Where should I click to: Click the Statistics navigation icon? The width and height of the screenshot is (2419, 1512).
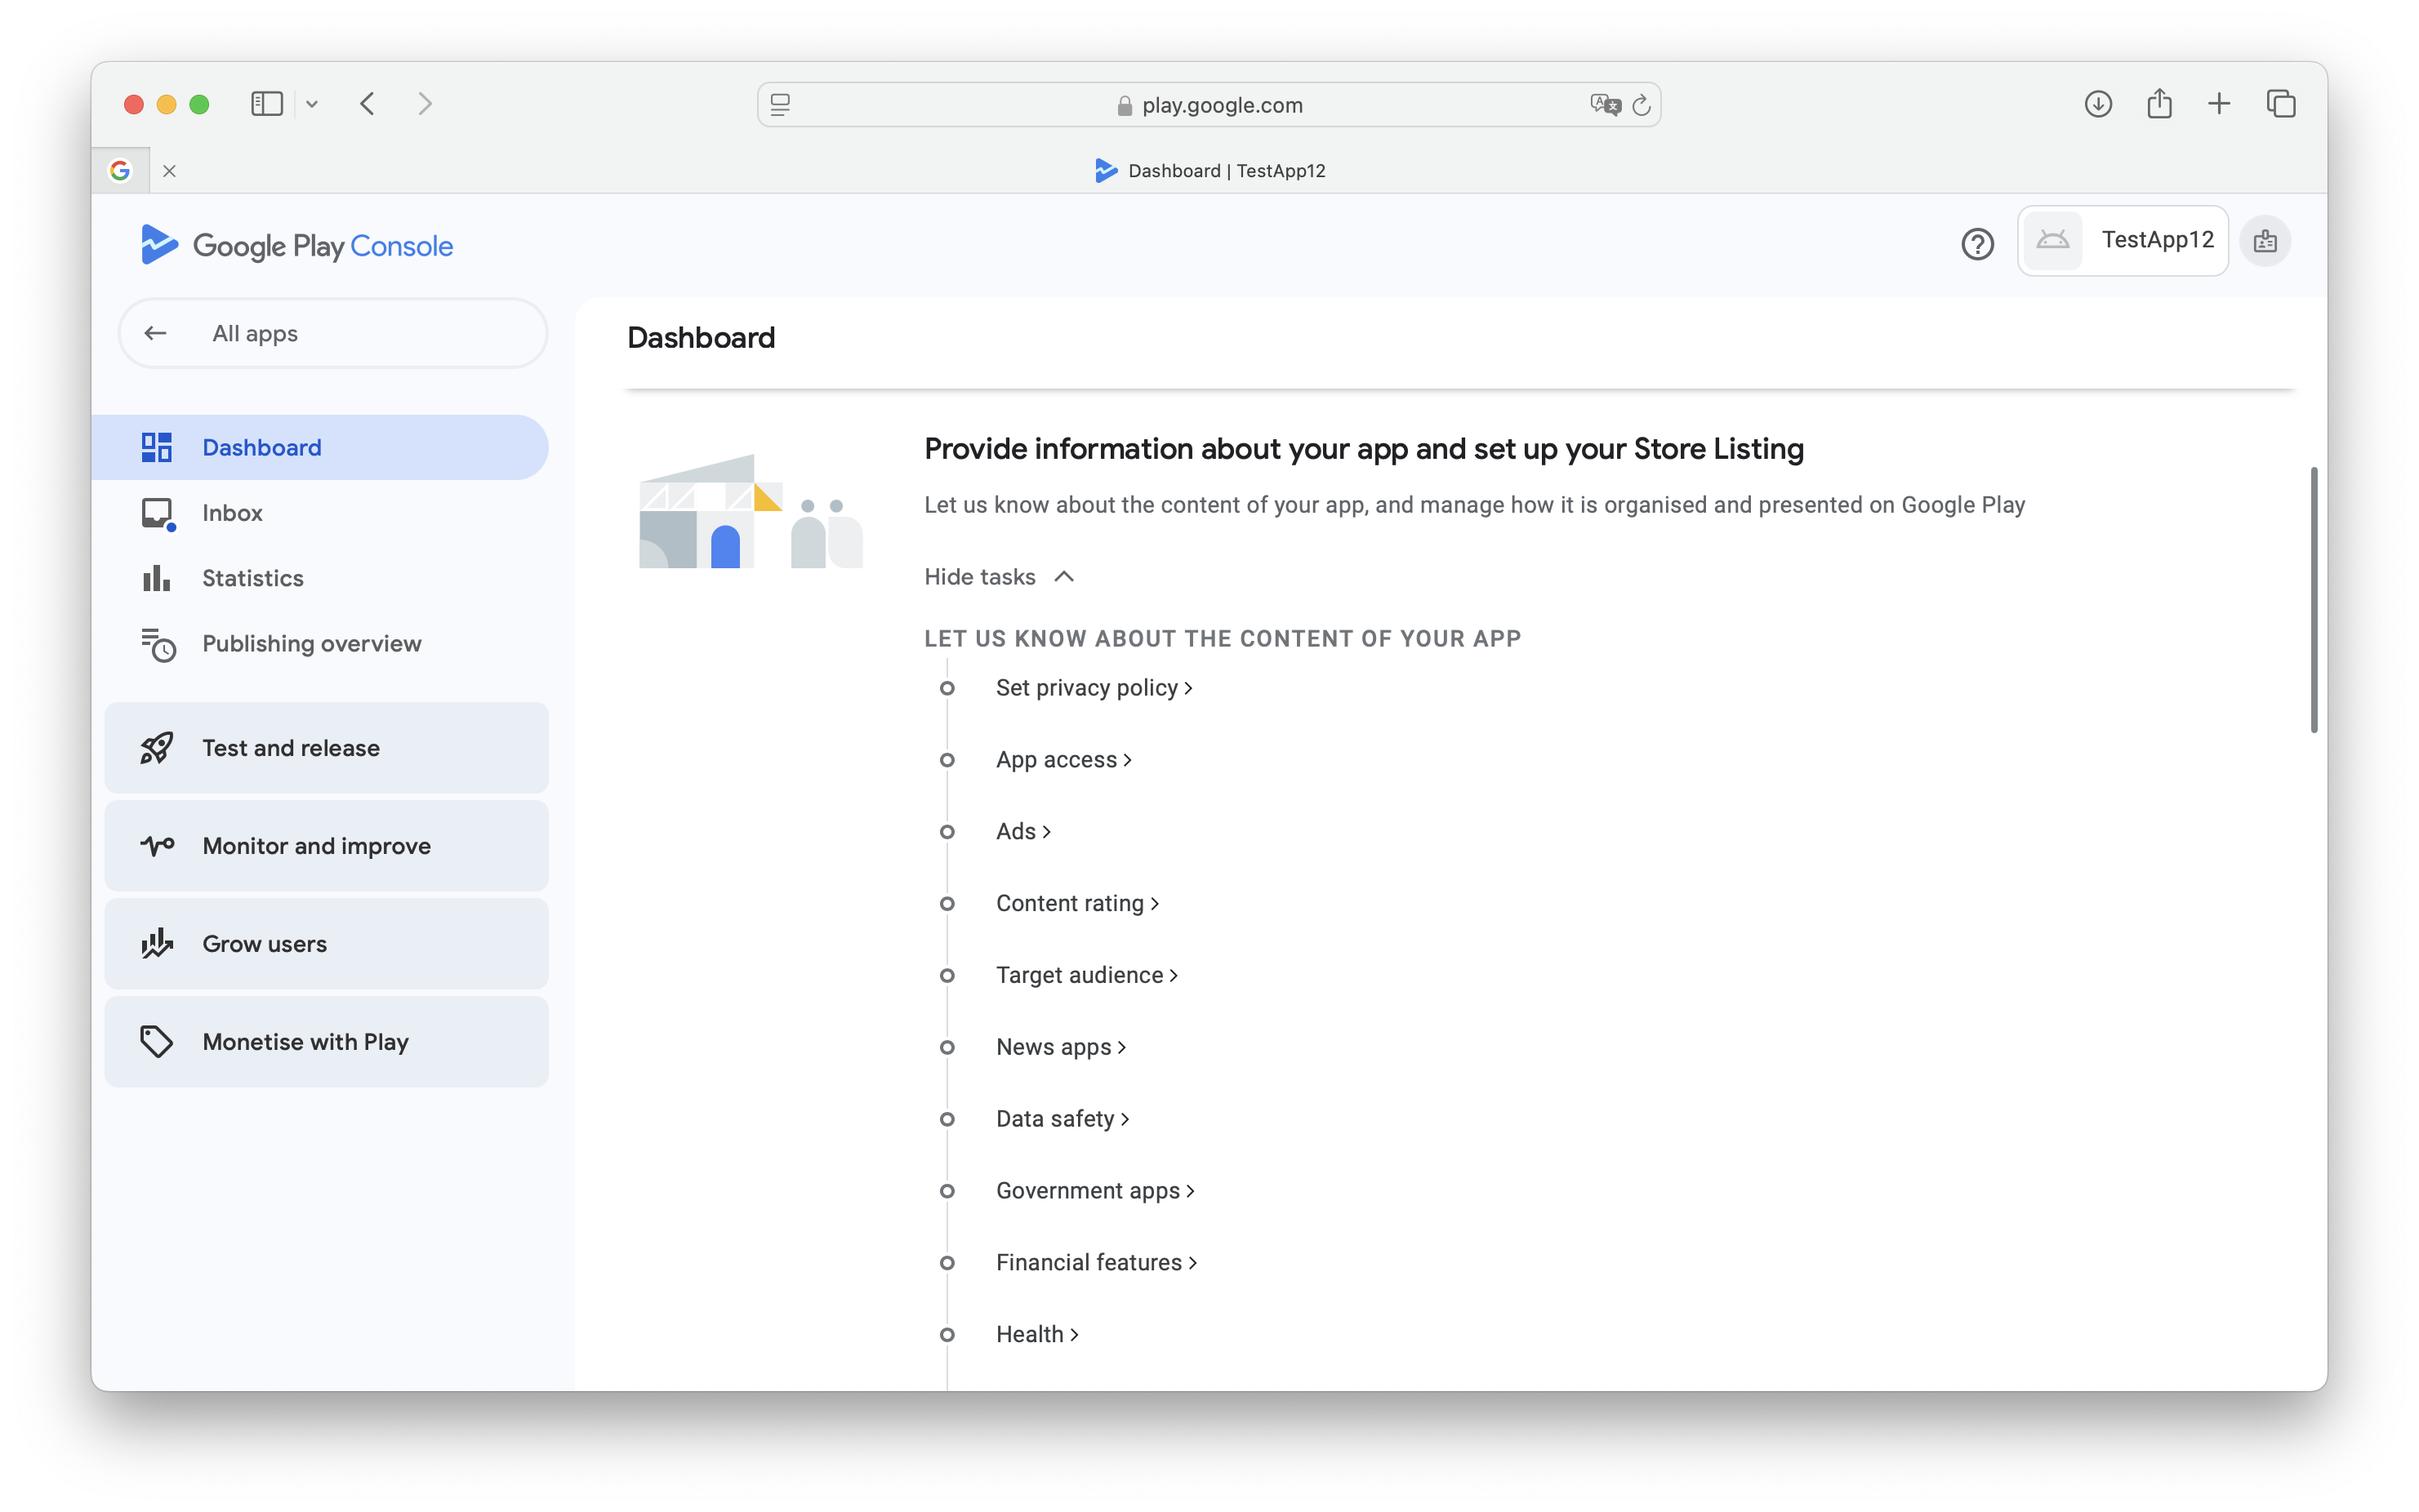point(157,576)
